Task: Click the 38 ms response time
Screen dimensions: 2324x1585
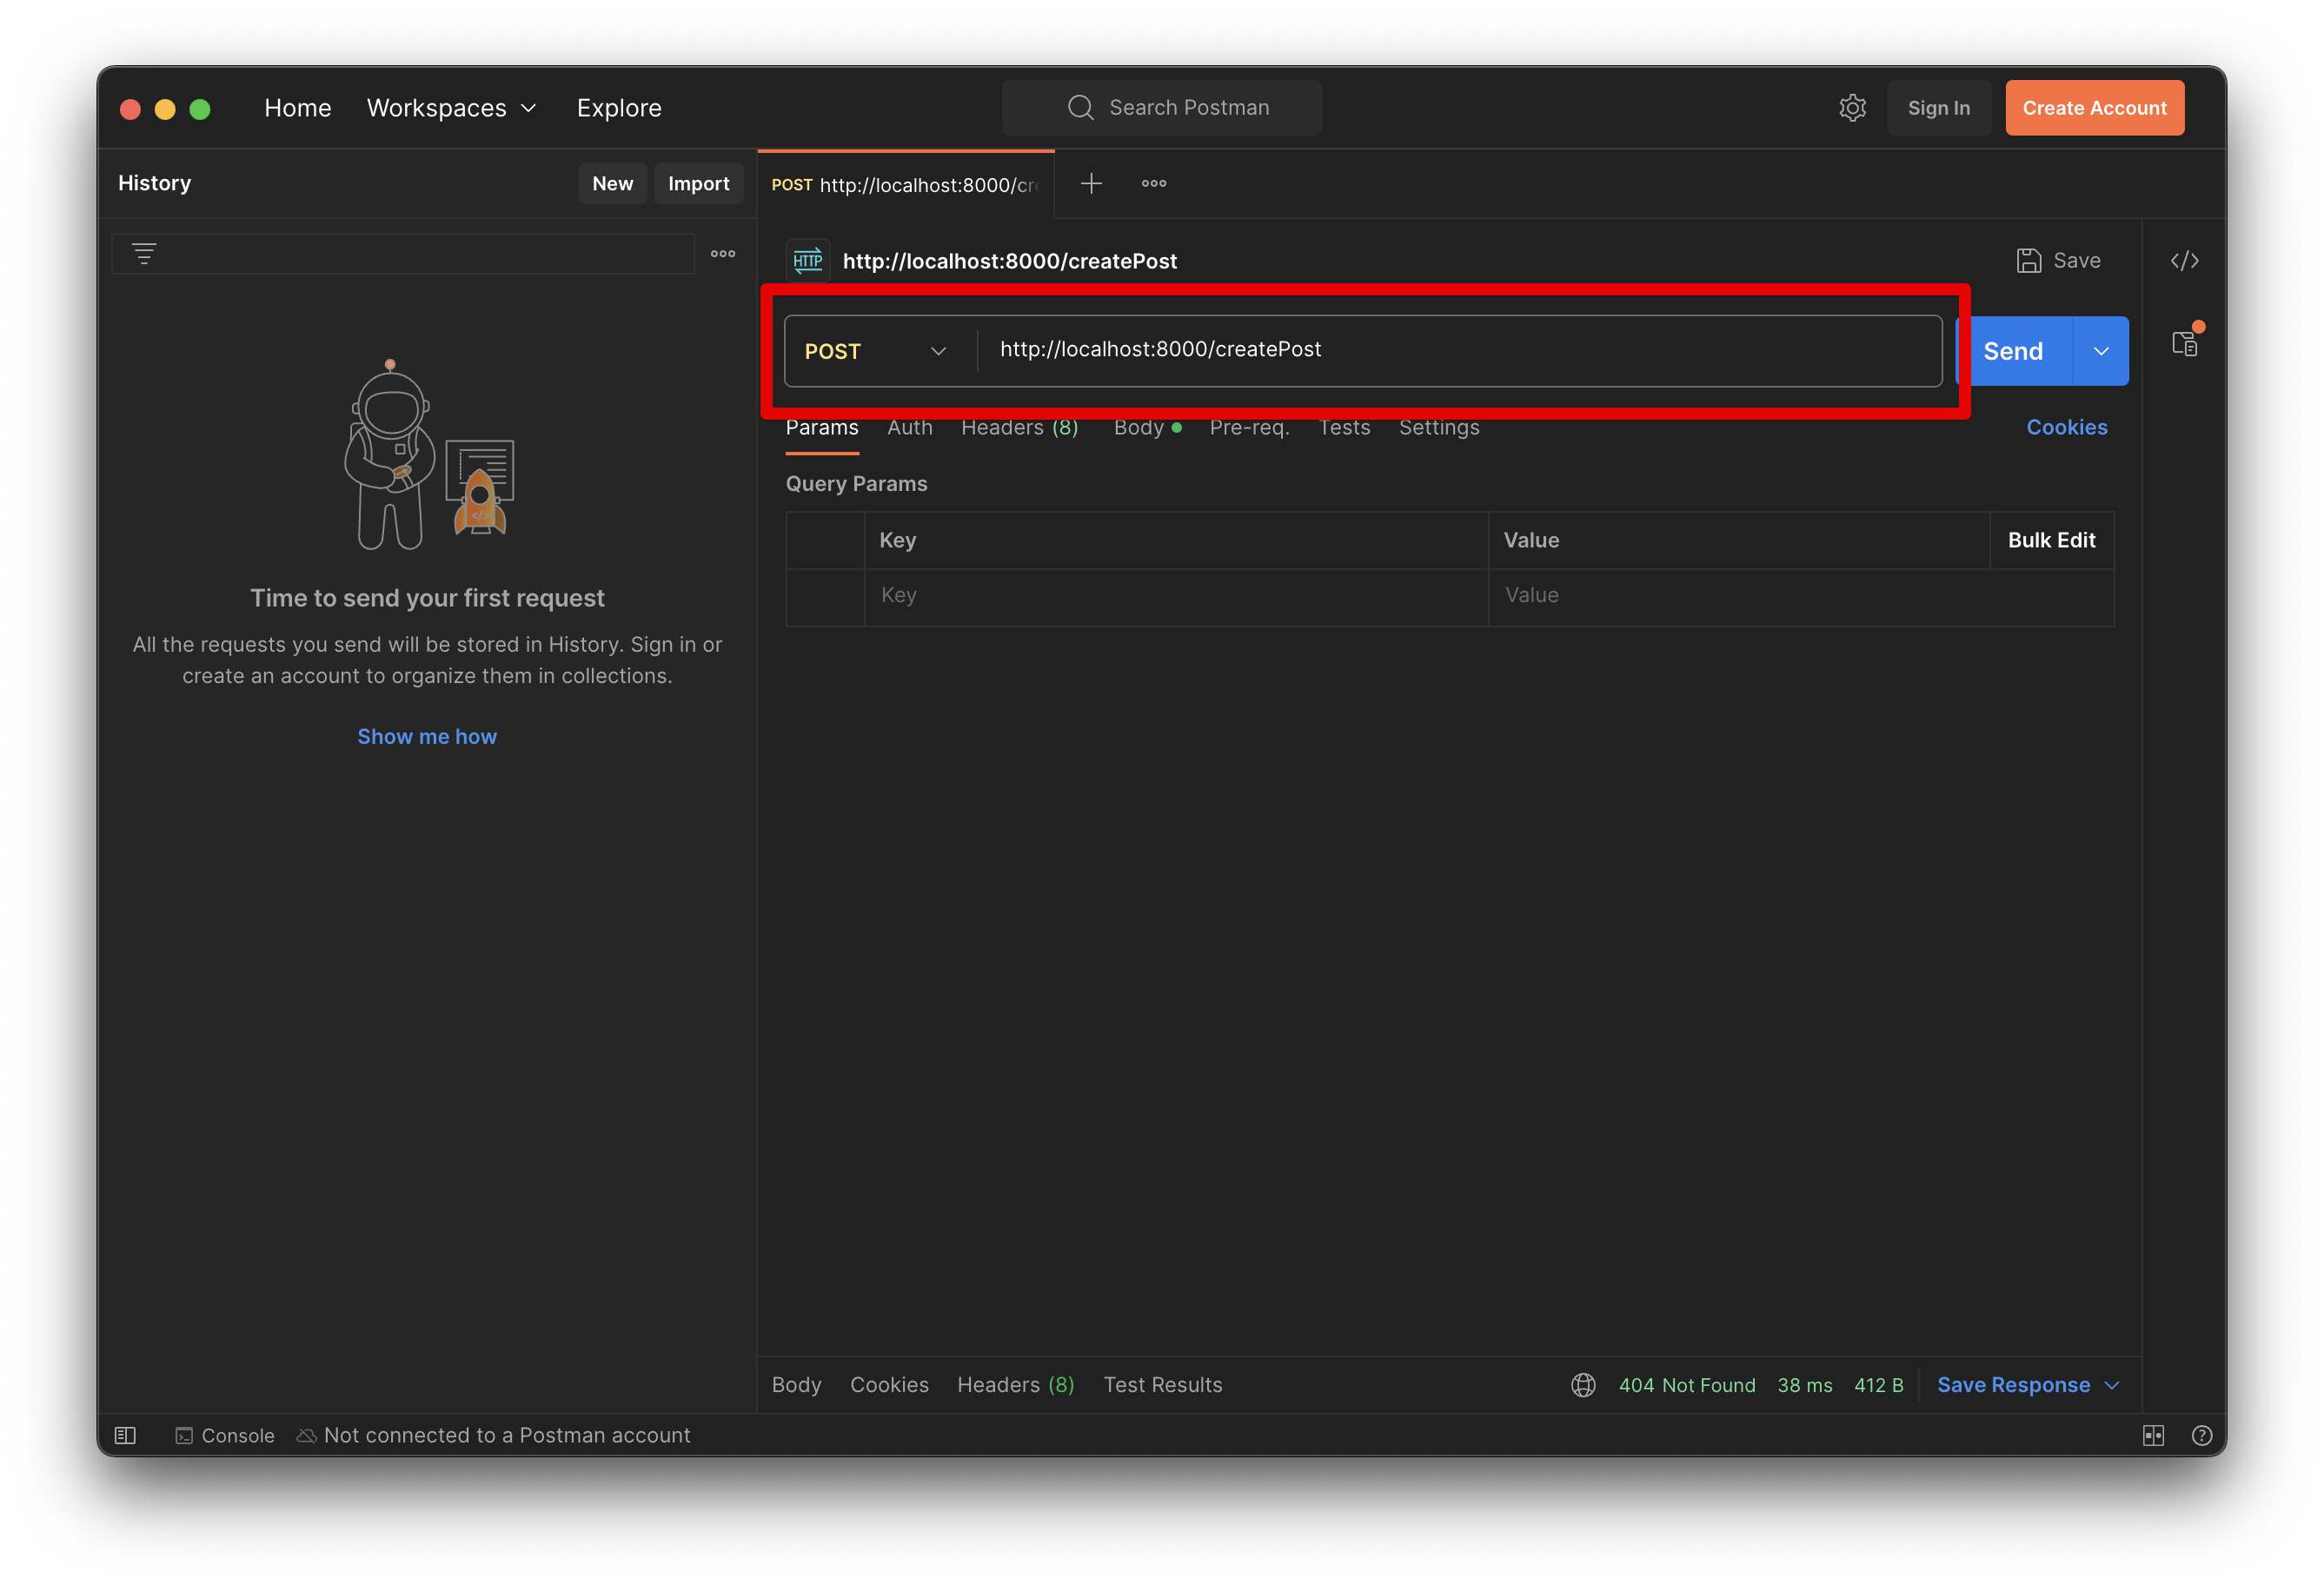Action: tap(1805, 1385)
